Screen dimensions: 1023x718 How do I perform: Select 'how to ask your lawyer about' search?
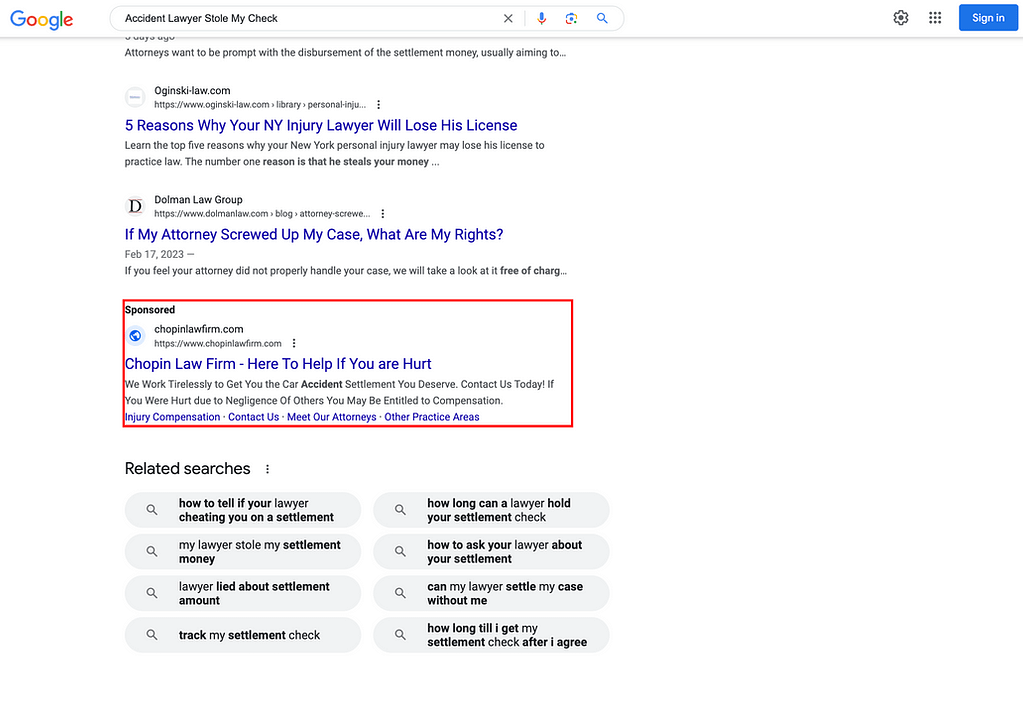coord(491,552)
